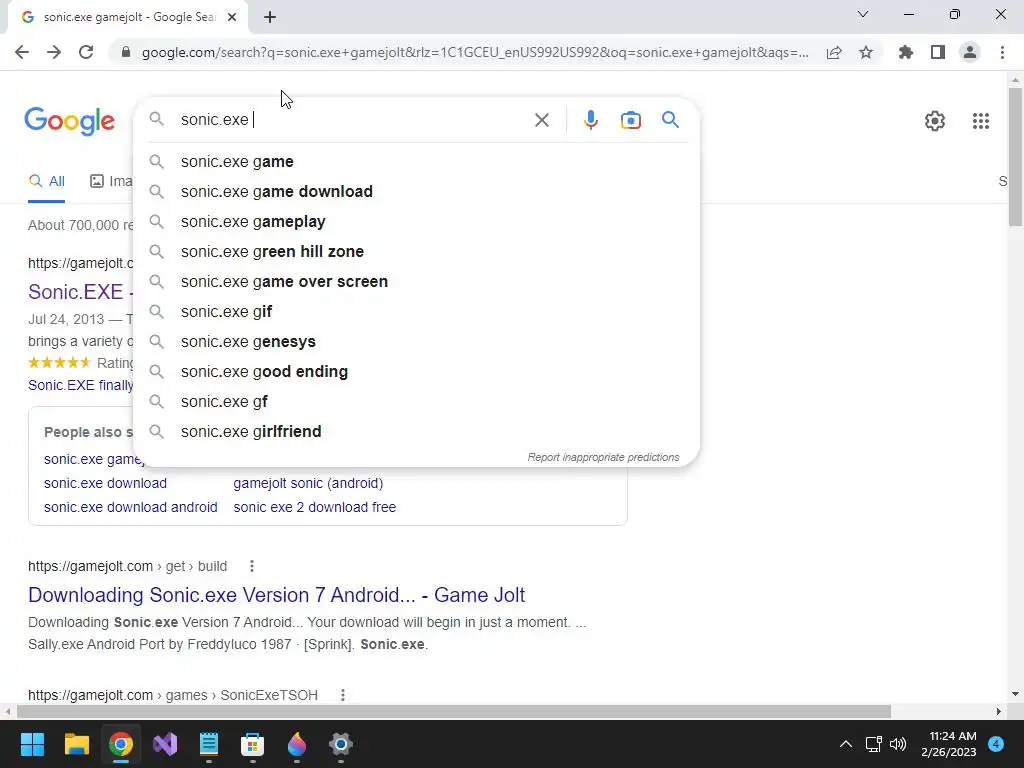Choose suggestion "sonic.exe gif"

coord(416,312)
